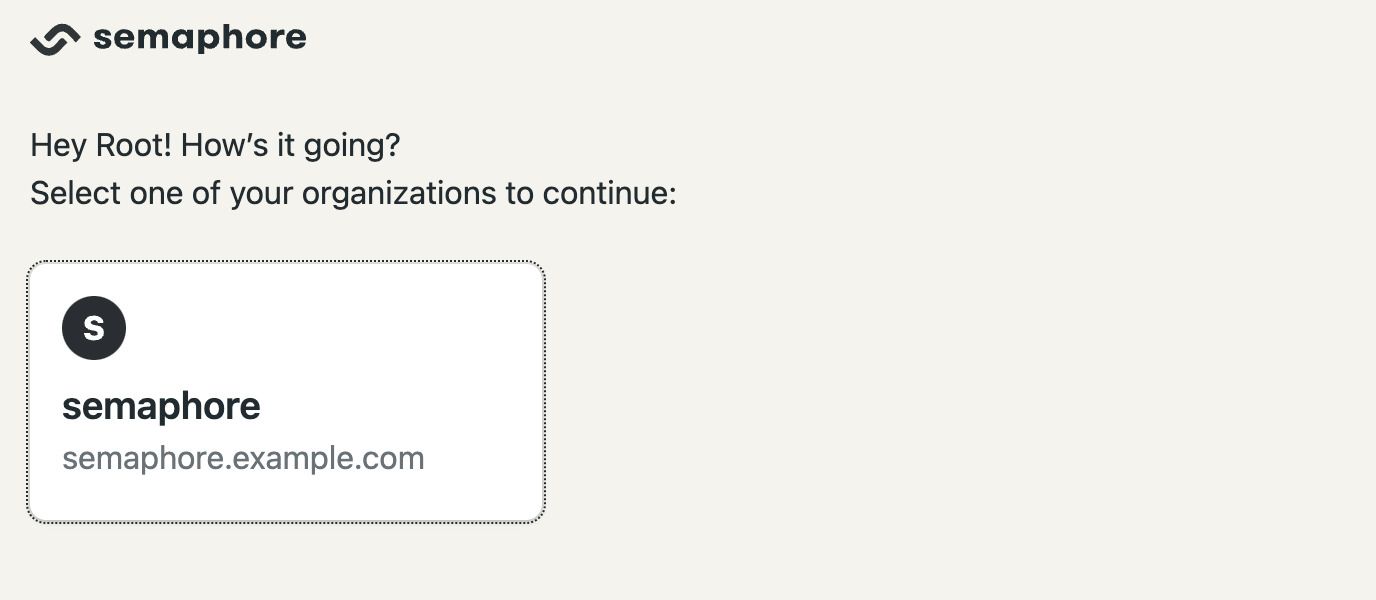The width and height of the screenshot is (1376, 600).
Task: Click the words "to continue:" in the prompt
Action: 591,192
